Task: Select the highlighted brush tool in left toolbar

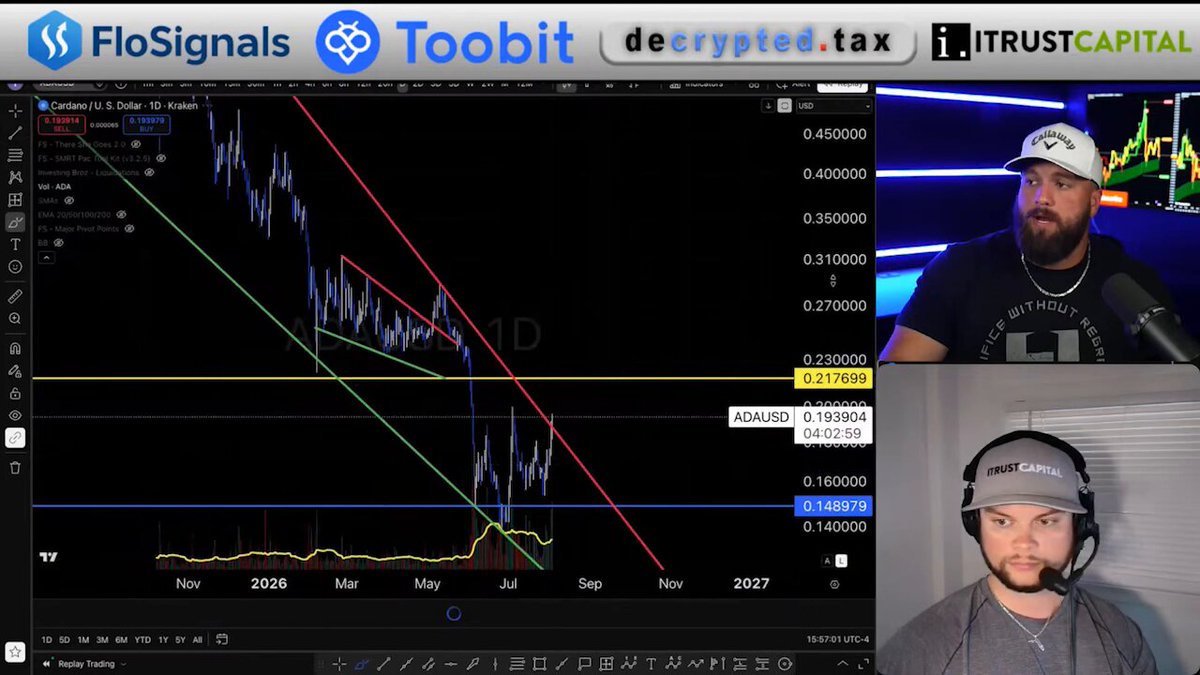Action: coord(15,222)
